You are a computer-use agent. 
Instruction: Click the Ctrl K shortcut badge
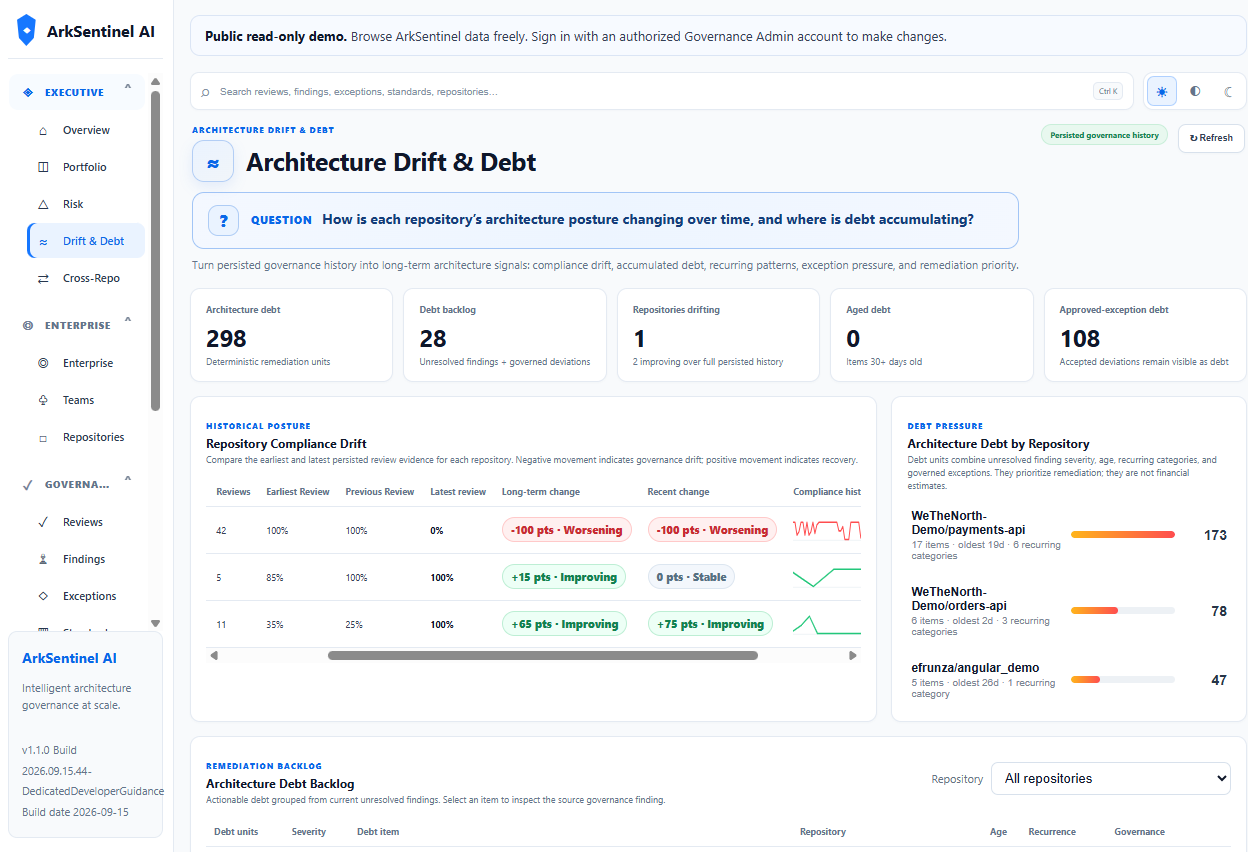click(x=1108, y=91)
